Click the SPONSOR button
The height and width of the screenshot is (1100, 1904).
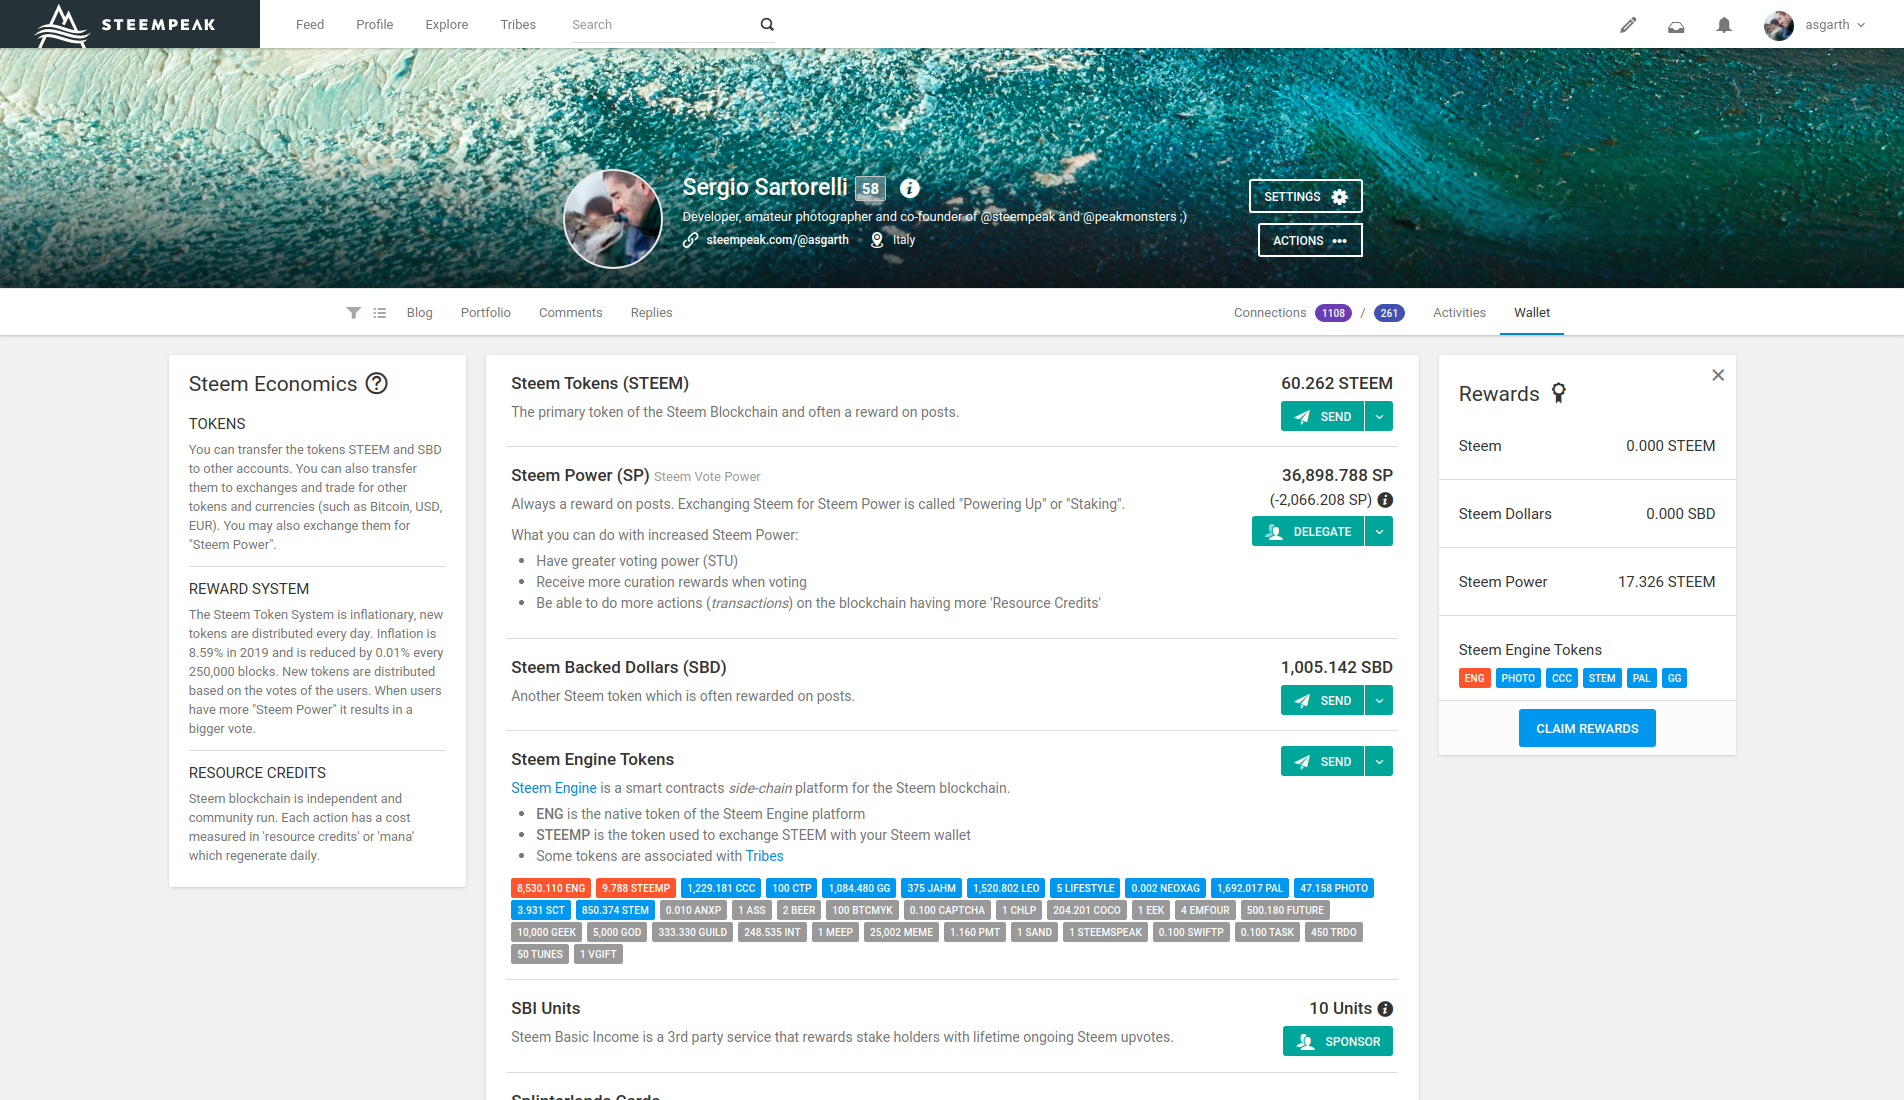pyautogui.click(x=1338, y=1042)
